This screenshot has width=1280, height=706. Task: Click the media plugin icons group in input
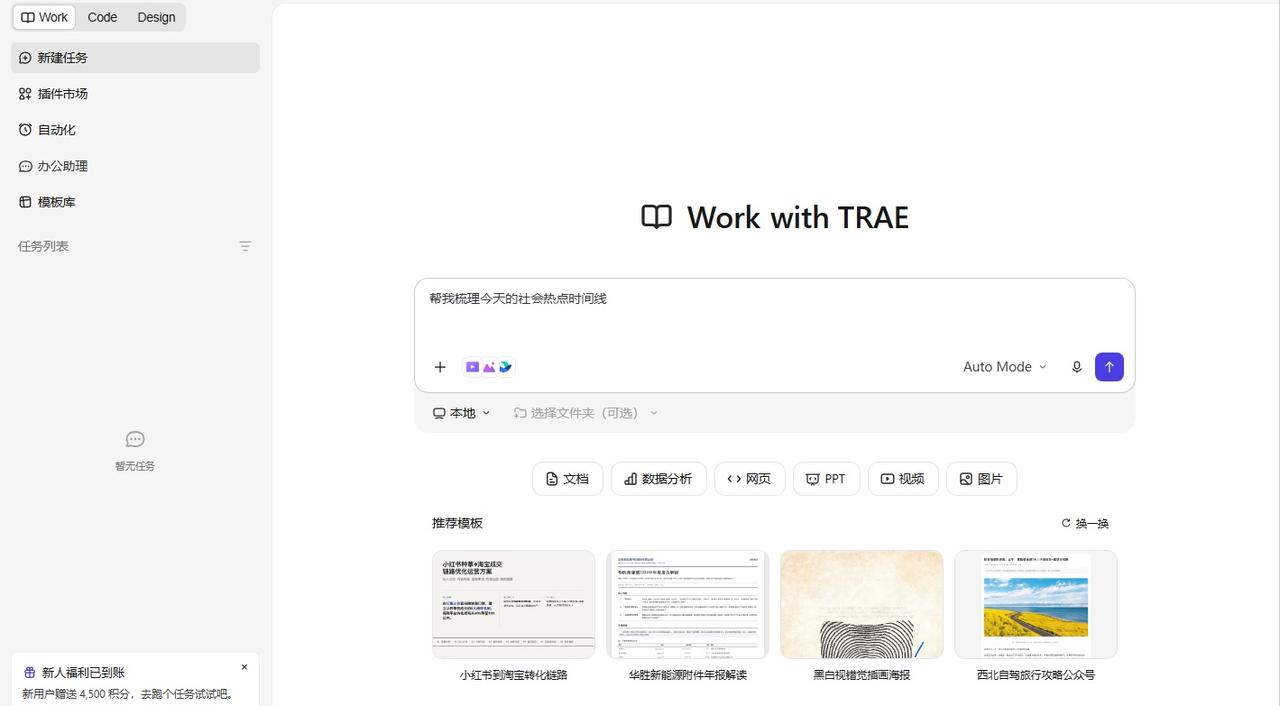tap(488, 367)
